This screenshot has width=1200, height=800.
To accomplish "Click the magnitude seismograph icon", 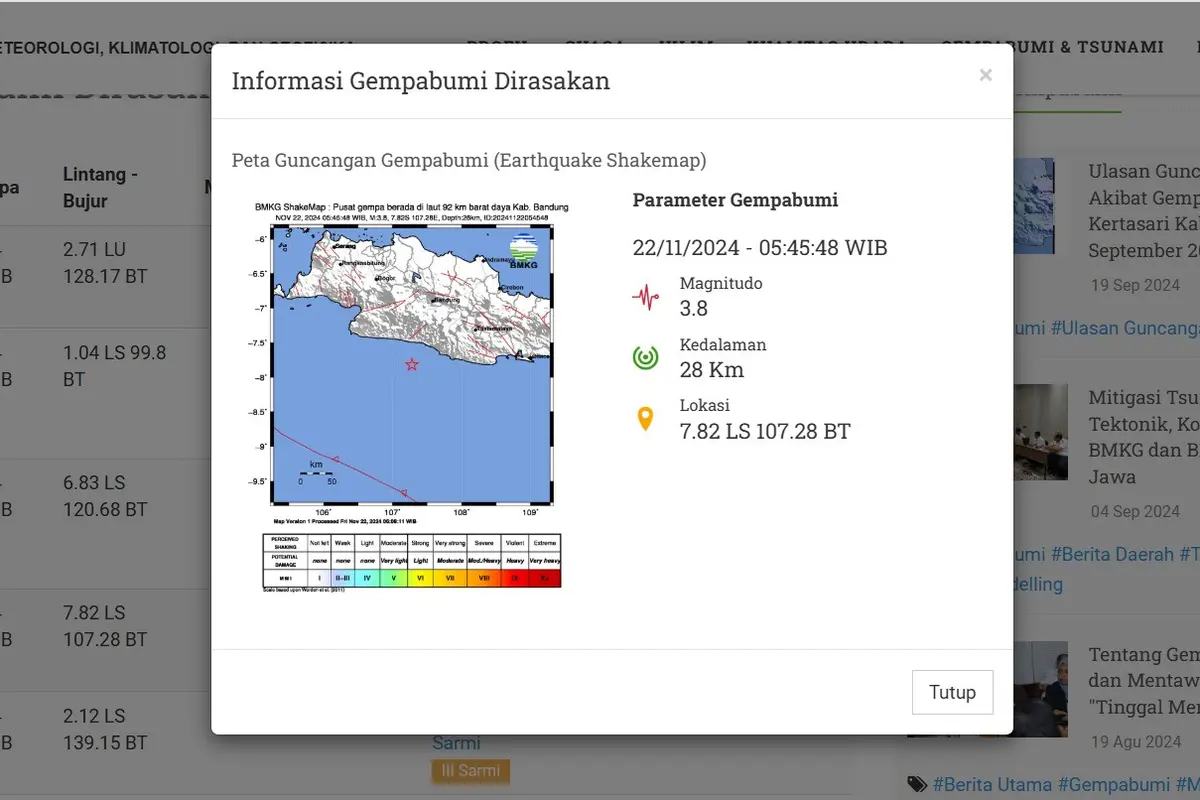I will point(646,297).
